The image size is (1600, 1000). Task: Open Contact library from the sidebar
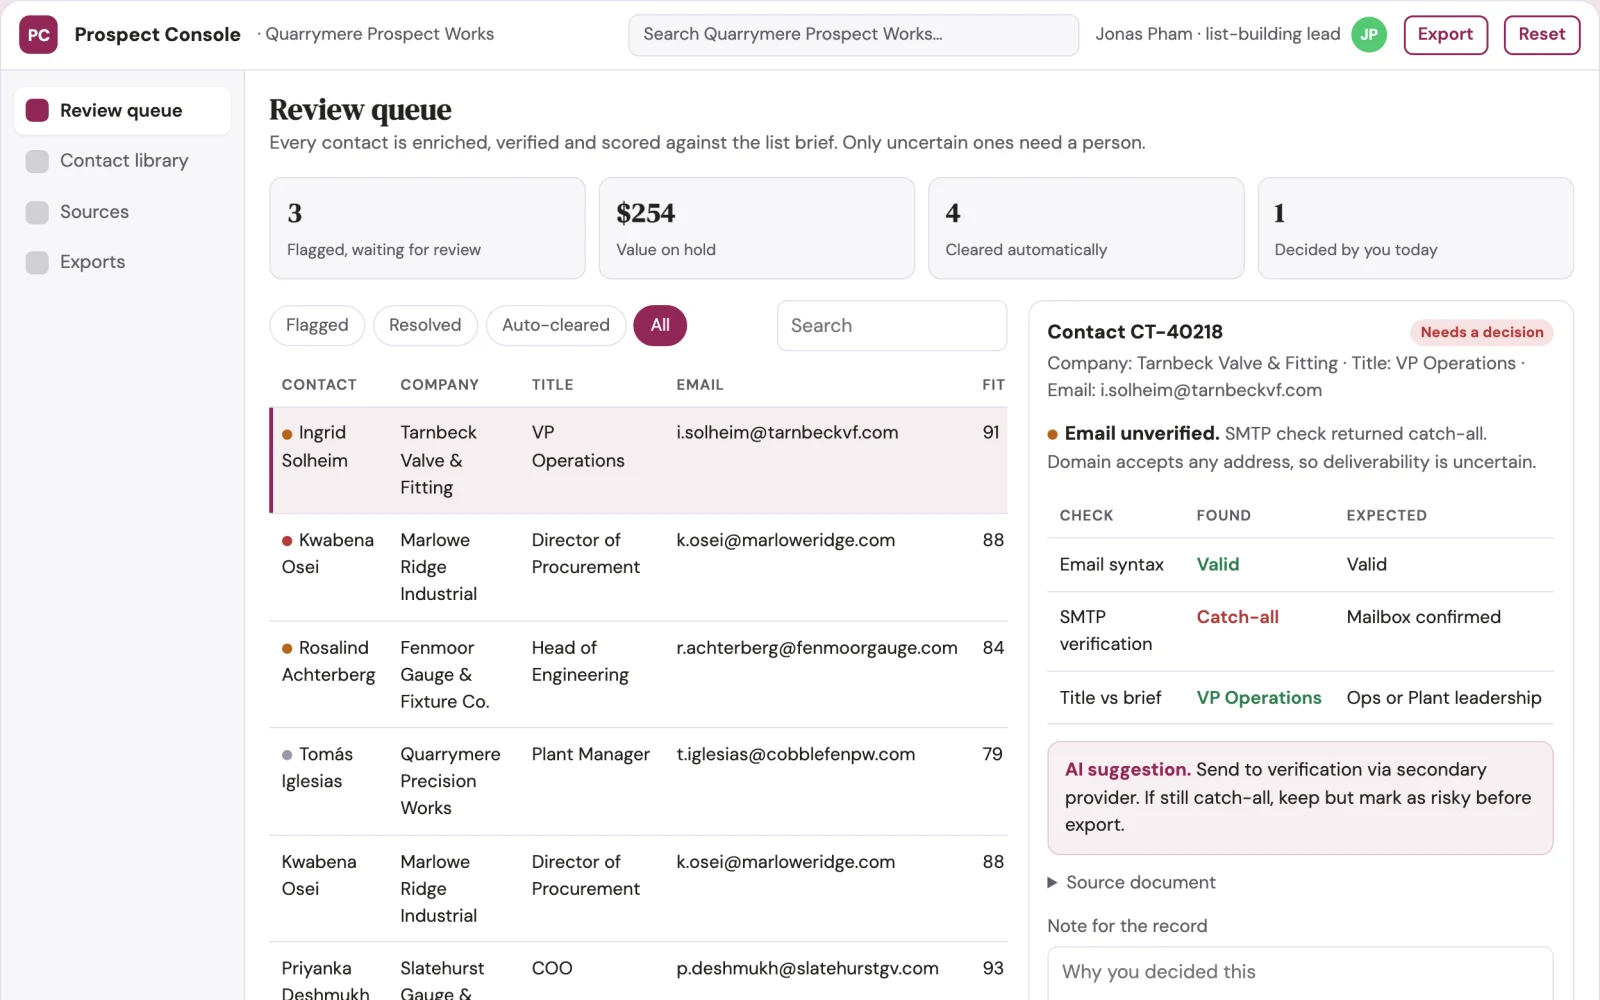click(x=122, y=161)
